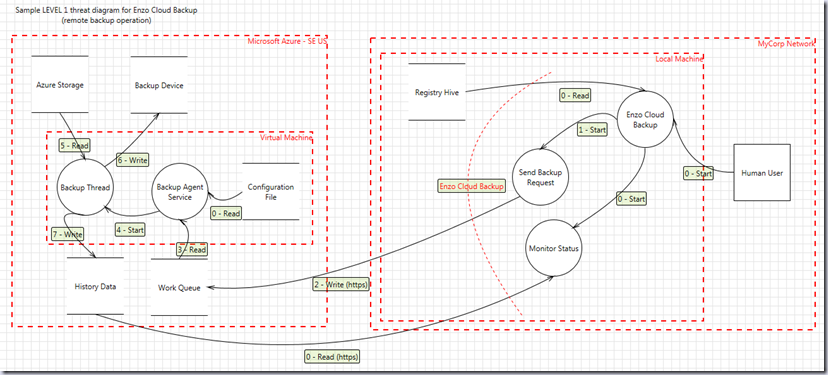Click the History Data store
828x375 pixels.
click(x=95, y=286)
